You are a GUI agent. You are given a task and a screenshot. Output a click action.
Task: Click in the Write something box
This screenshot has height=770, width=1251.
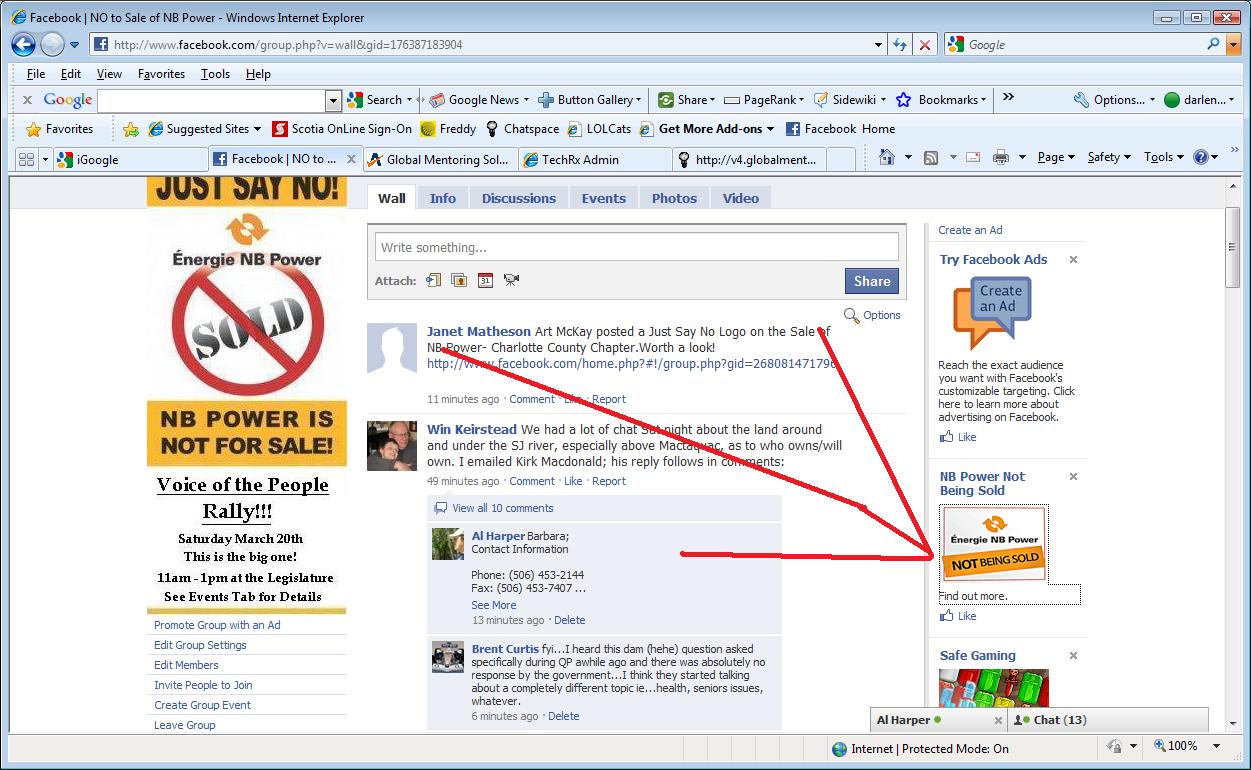[x=637, y=248]
